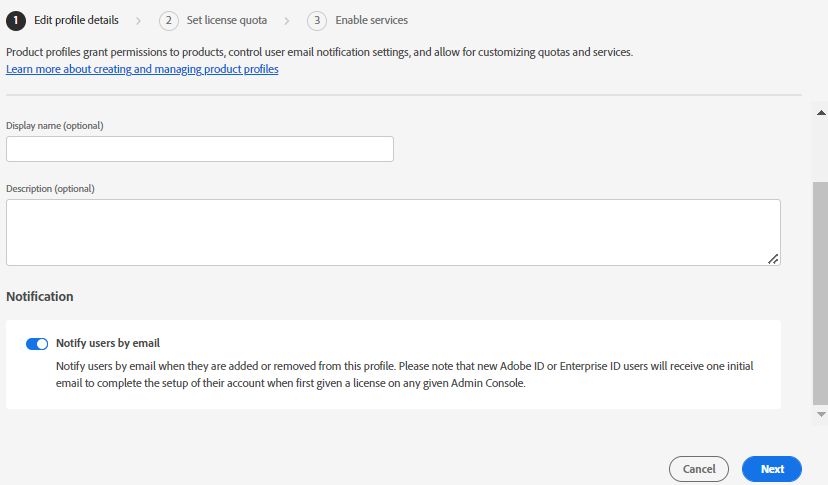Focus the Display name text field

click(x=200, y=149)
